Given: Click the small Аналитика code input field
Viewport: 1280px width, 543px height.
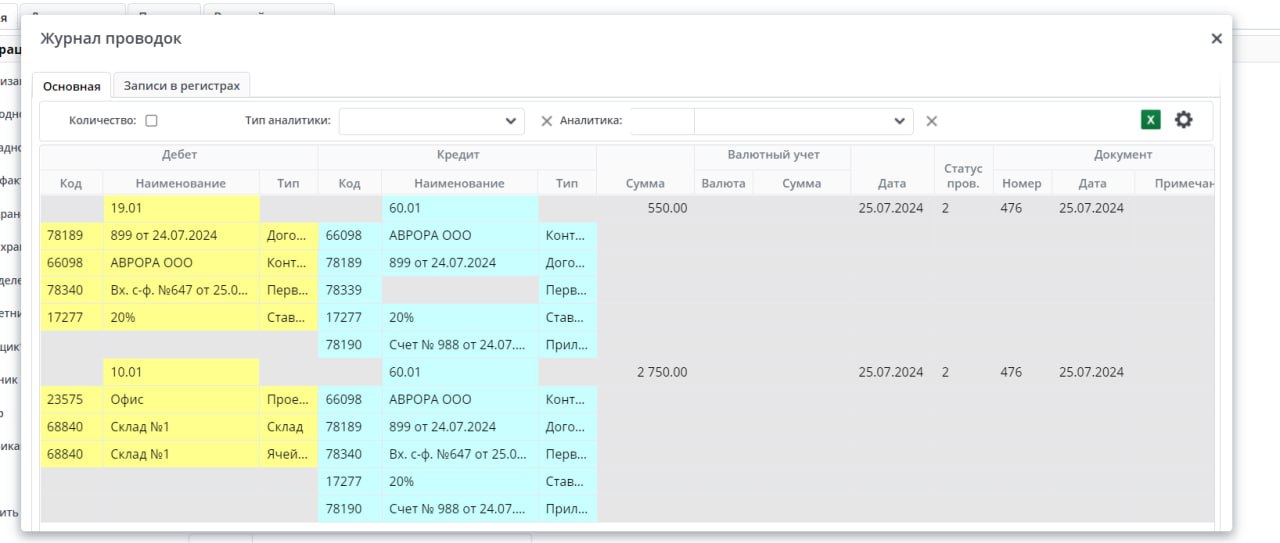Looking at the screenshot, I should point(661,121).
